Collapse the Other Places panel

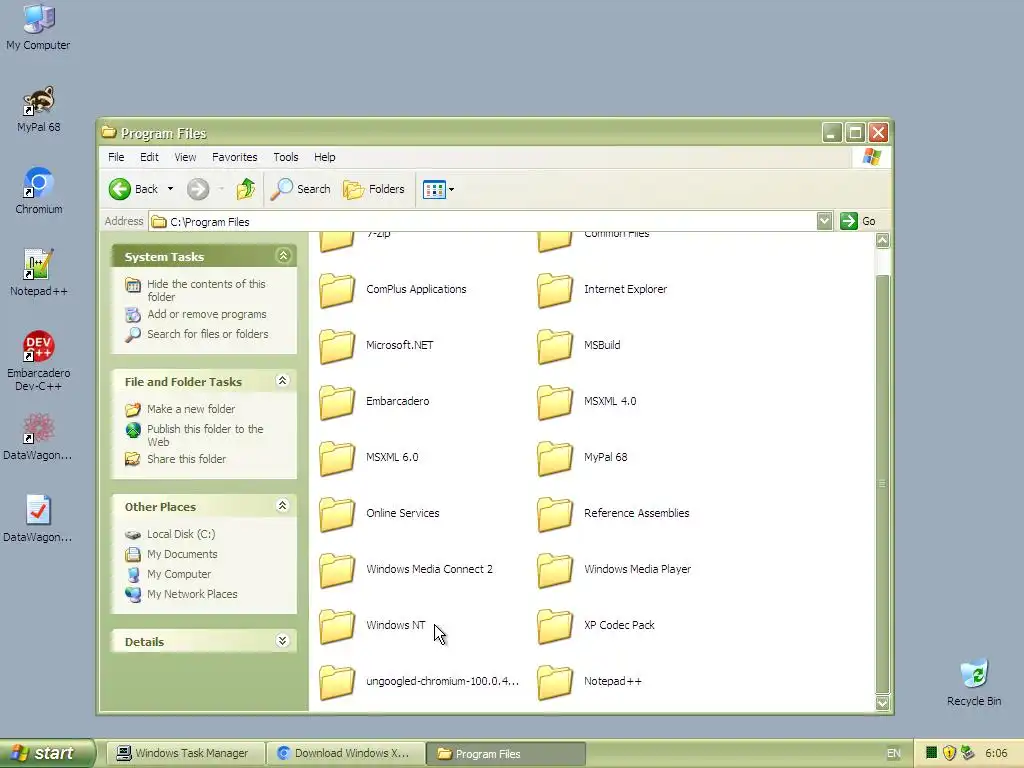282,505
